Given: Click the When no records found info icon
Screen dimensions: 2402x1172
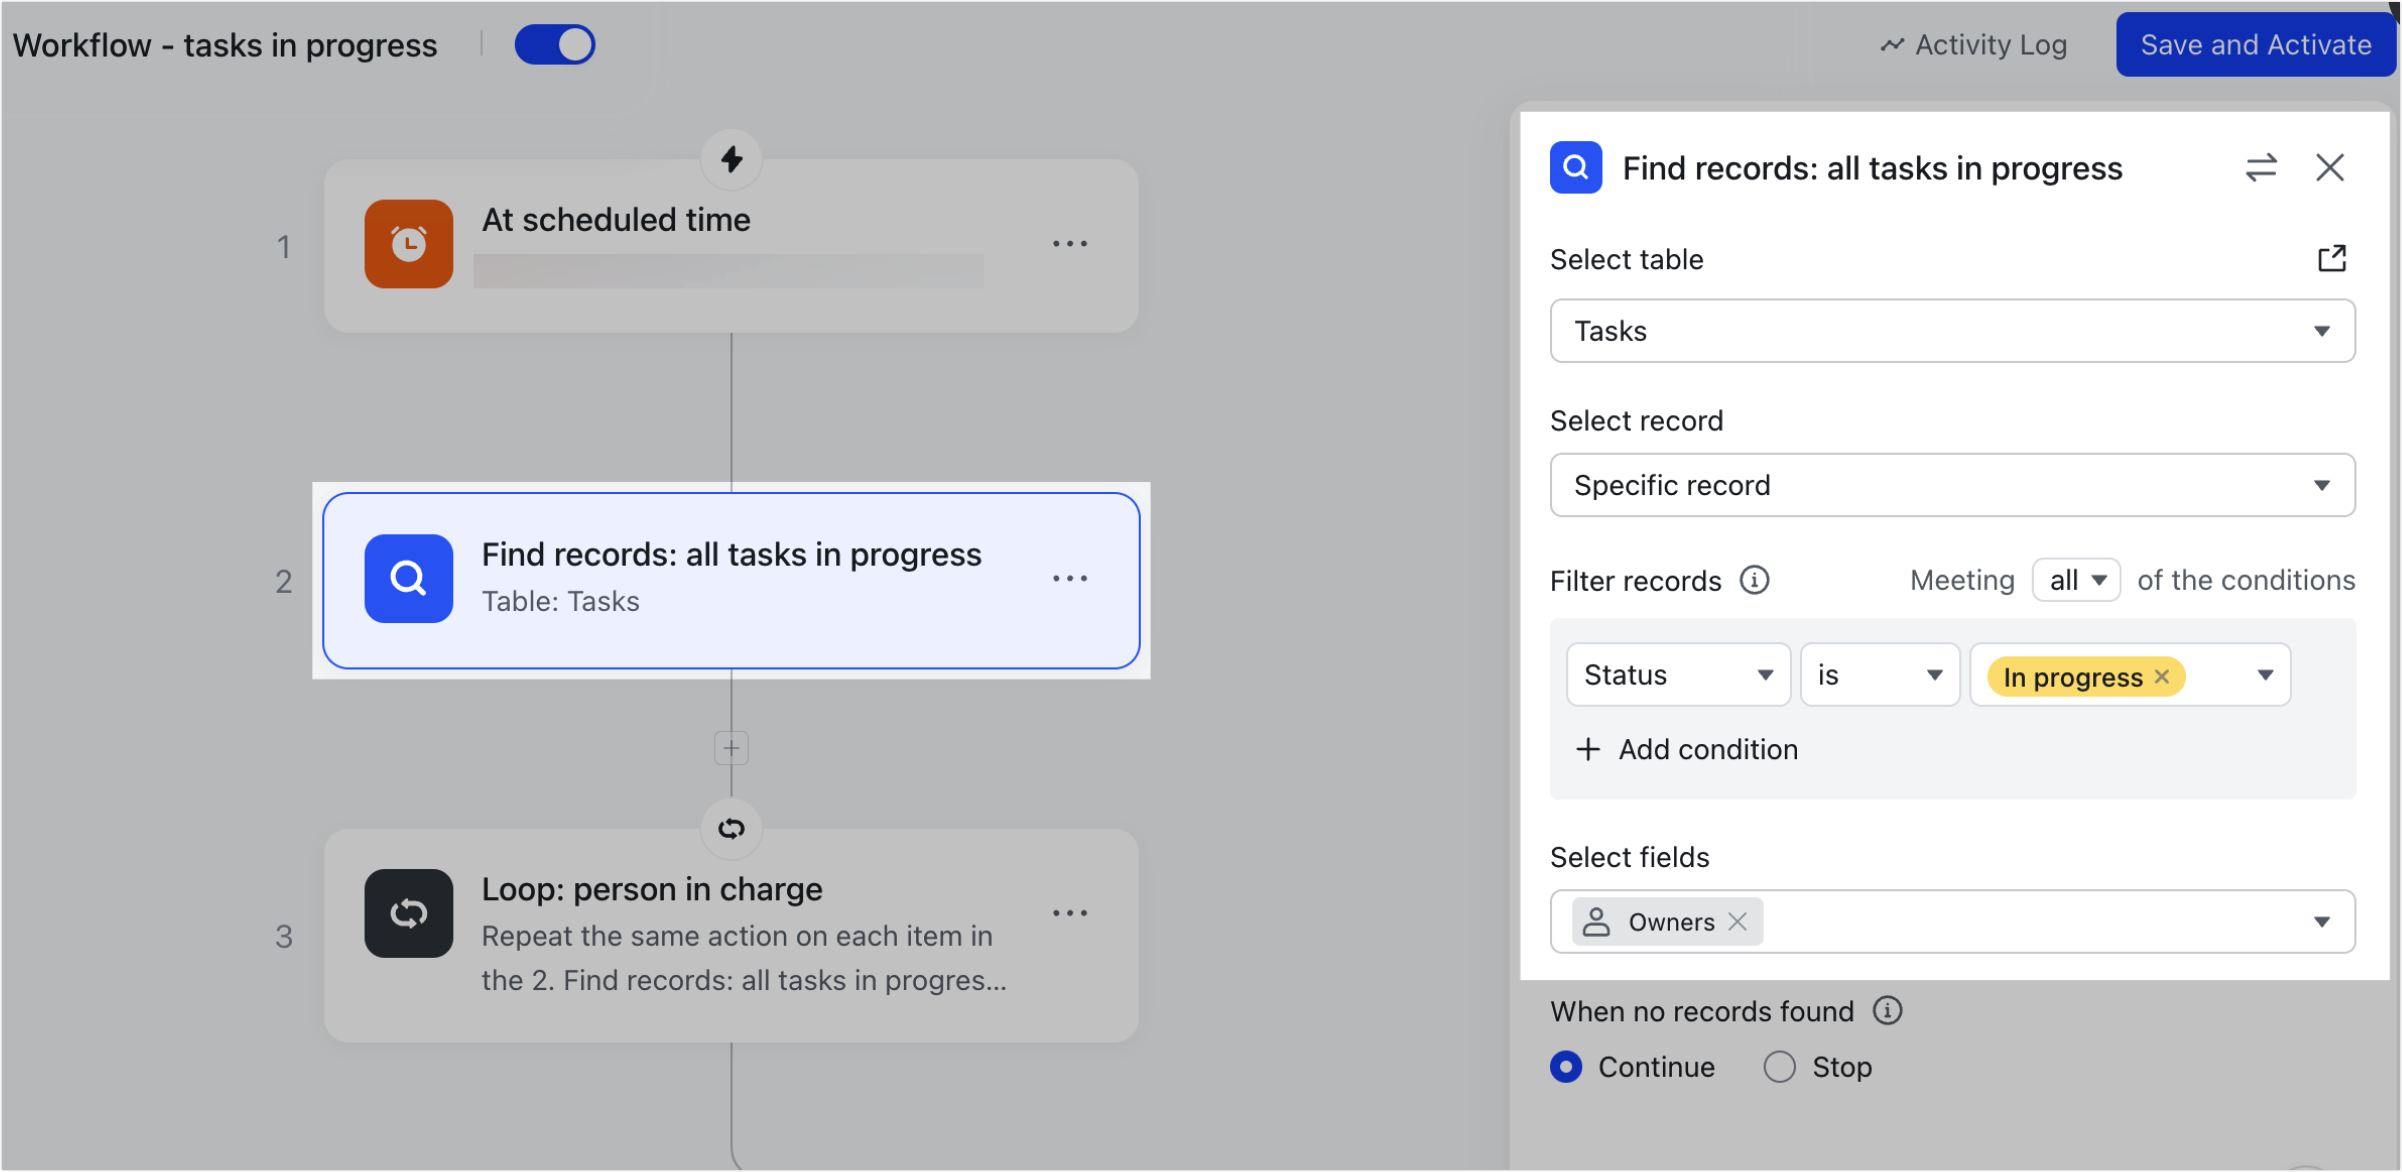Looking at the screenshot, I should 1887,1011.
